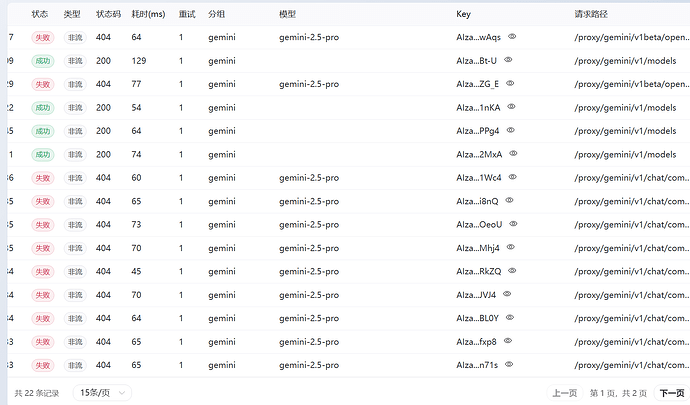Click status code 200 in the AIza...1nKA row

[103, 108]
